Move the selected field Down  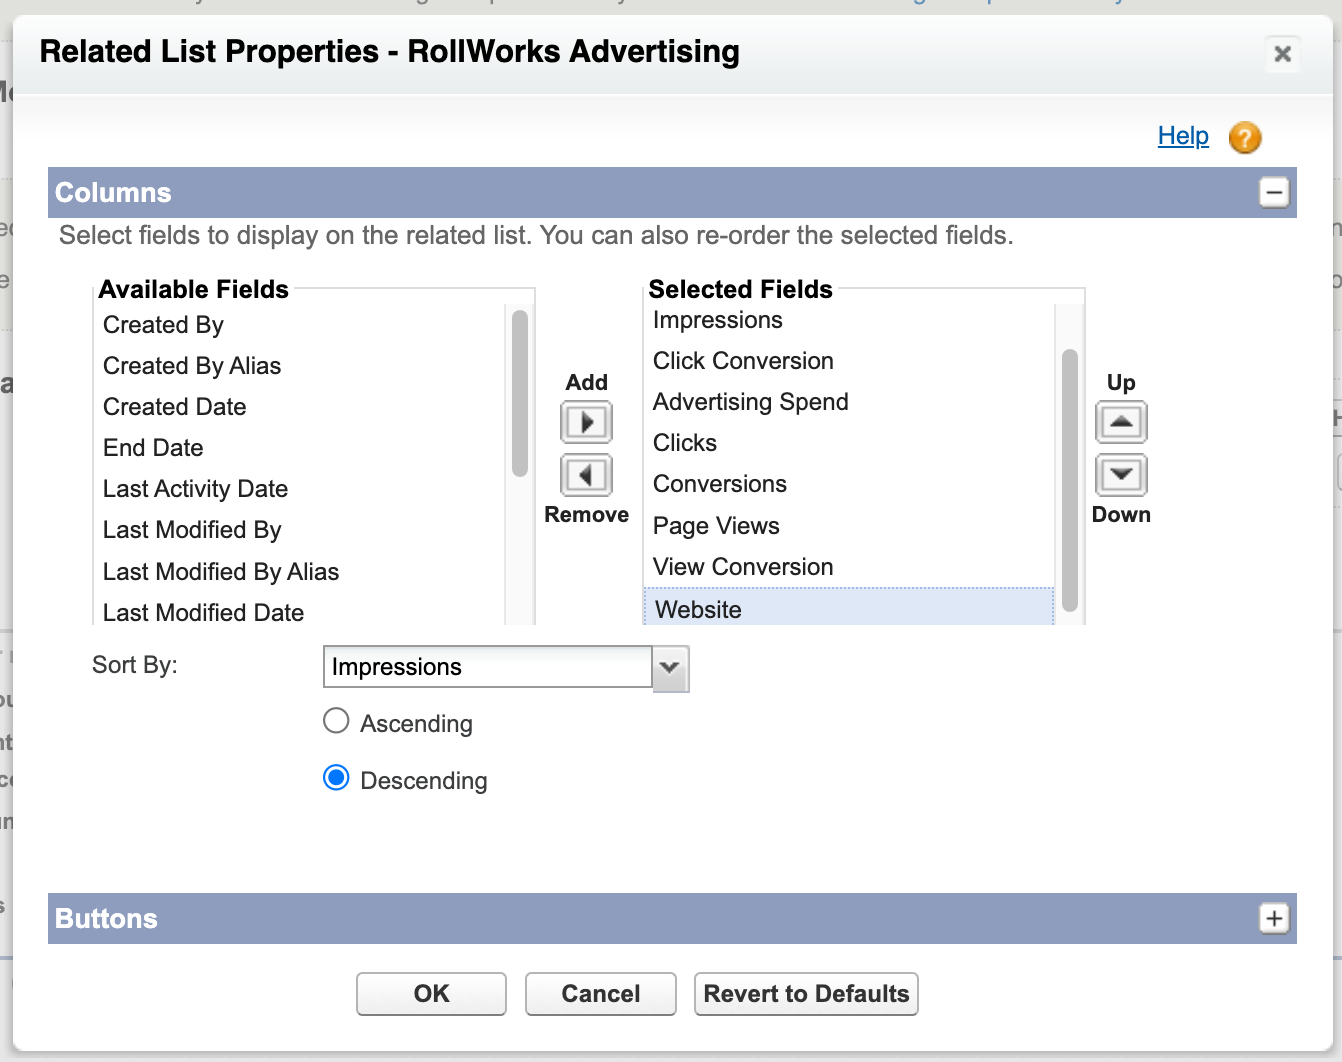point(1121,475)
